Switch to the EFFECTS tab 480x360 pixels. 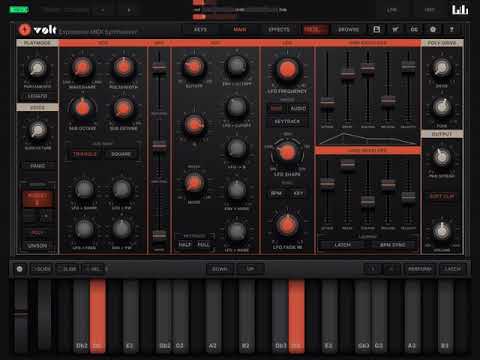click(x=279, y=30)
